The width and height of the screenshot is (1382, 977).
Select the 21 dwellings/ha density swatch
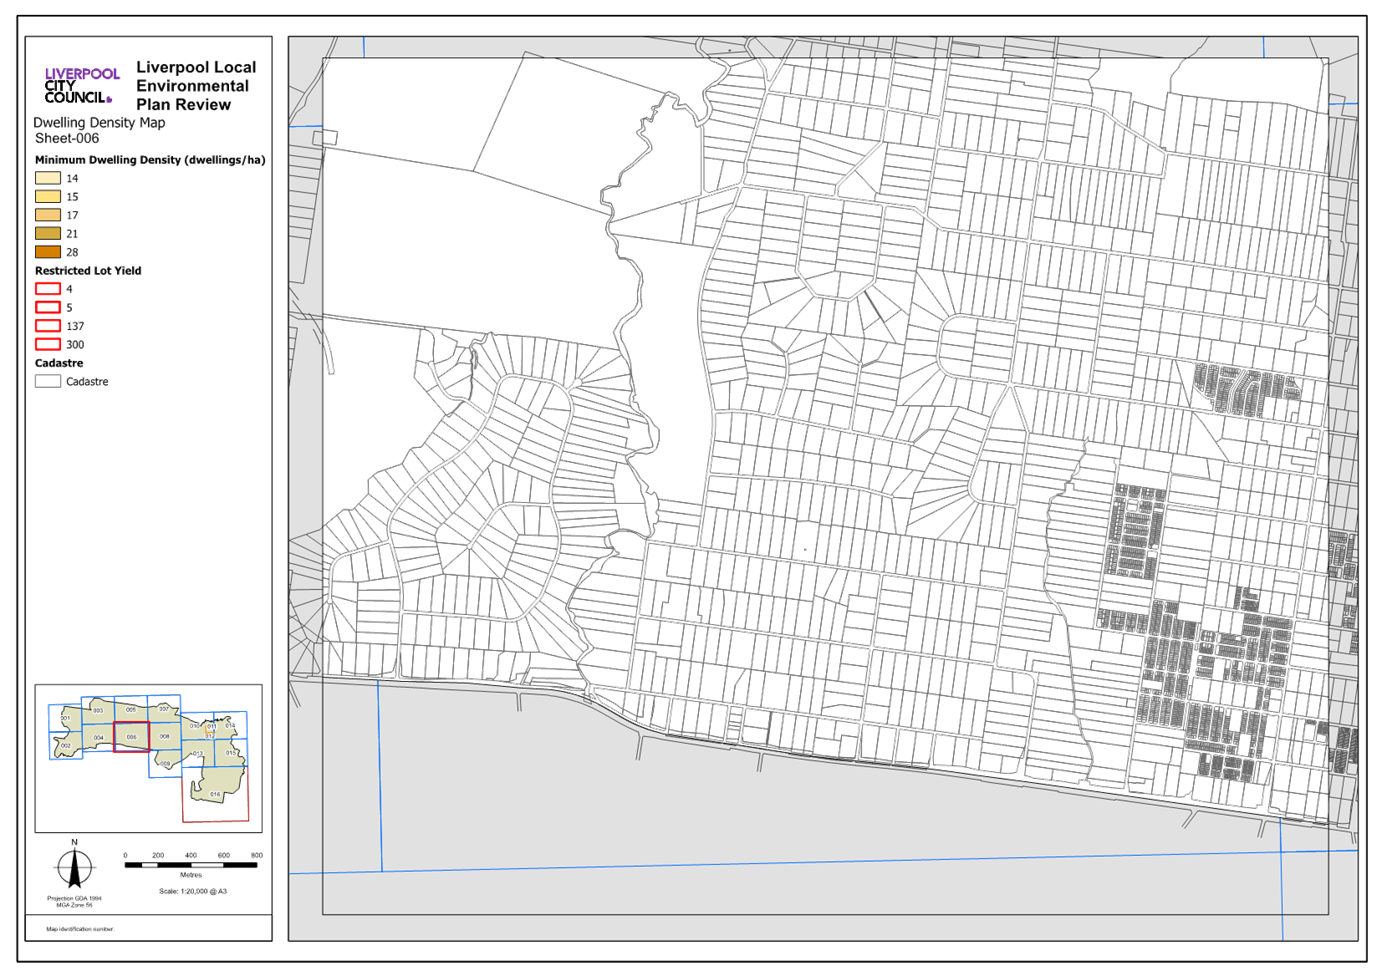click(x=48, y=234)
